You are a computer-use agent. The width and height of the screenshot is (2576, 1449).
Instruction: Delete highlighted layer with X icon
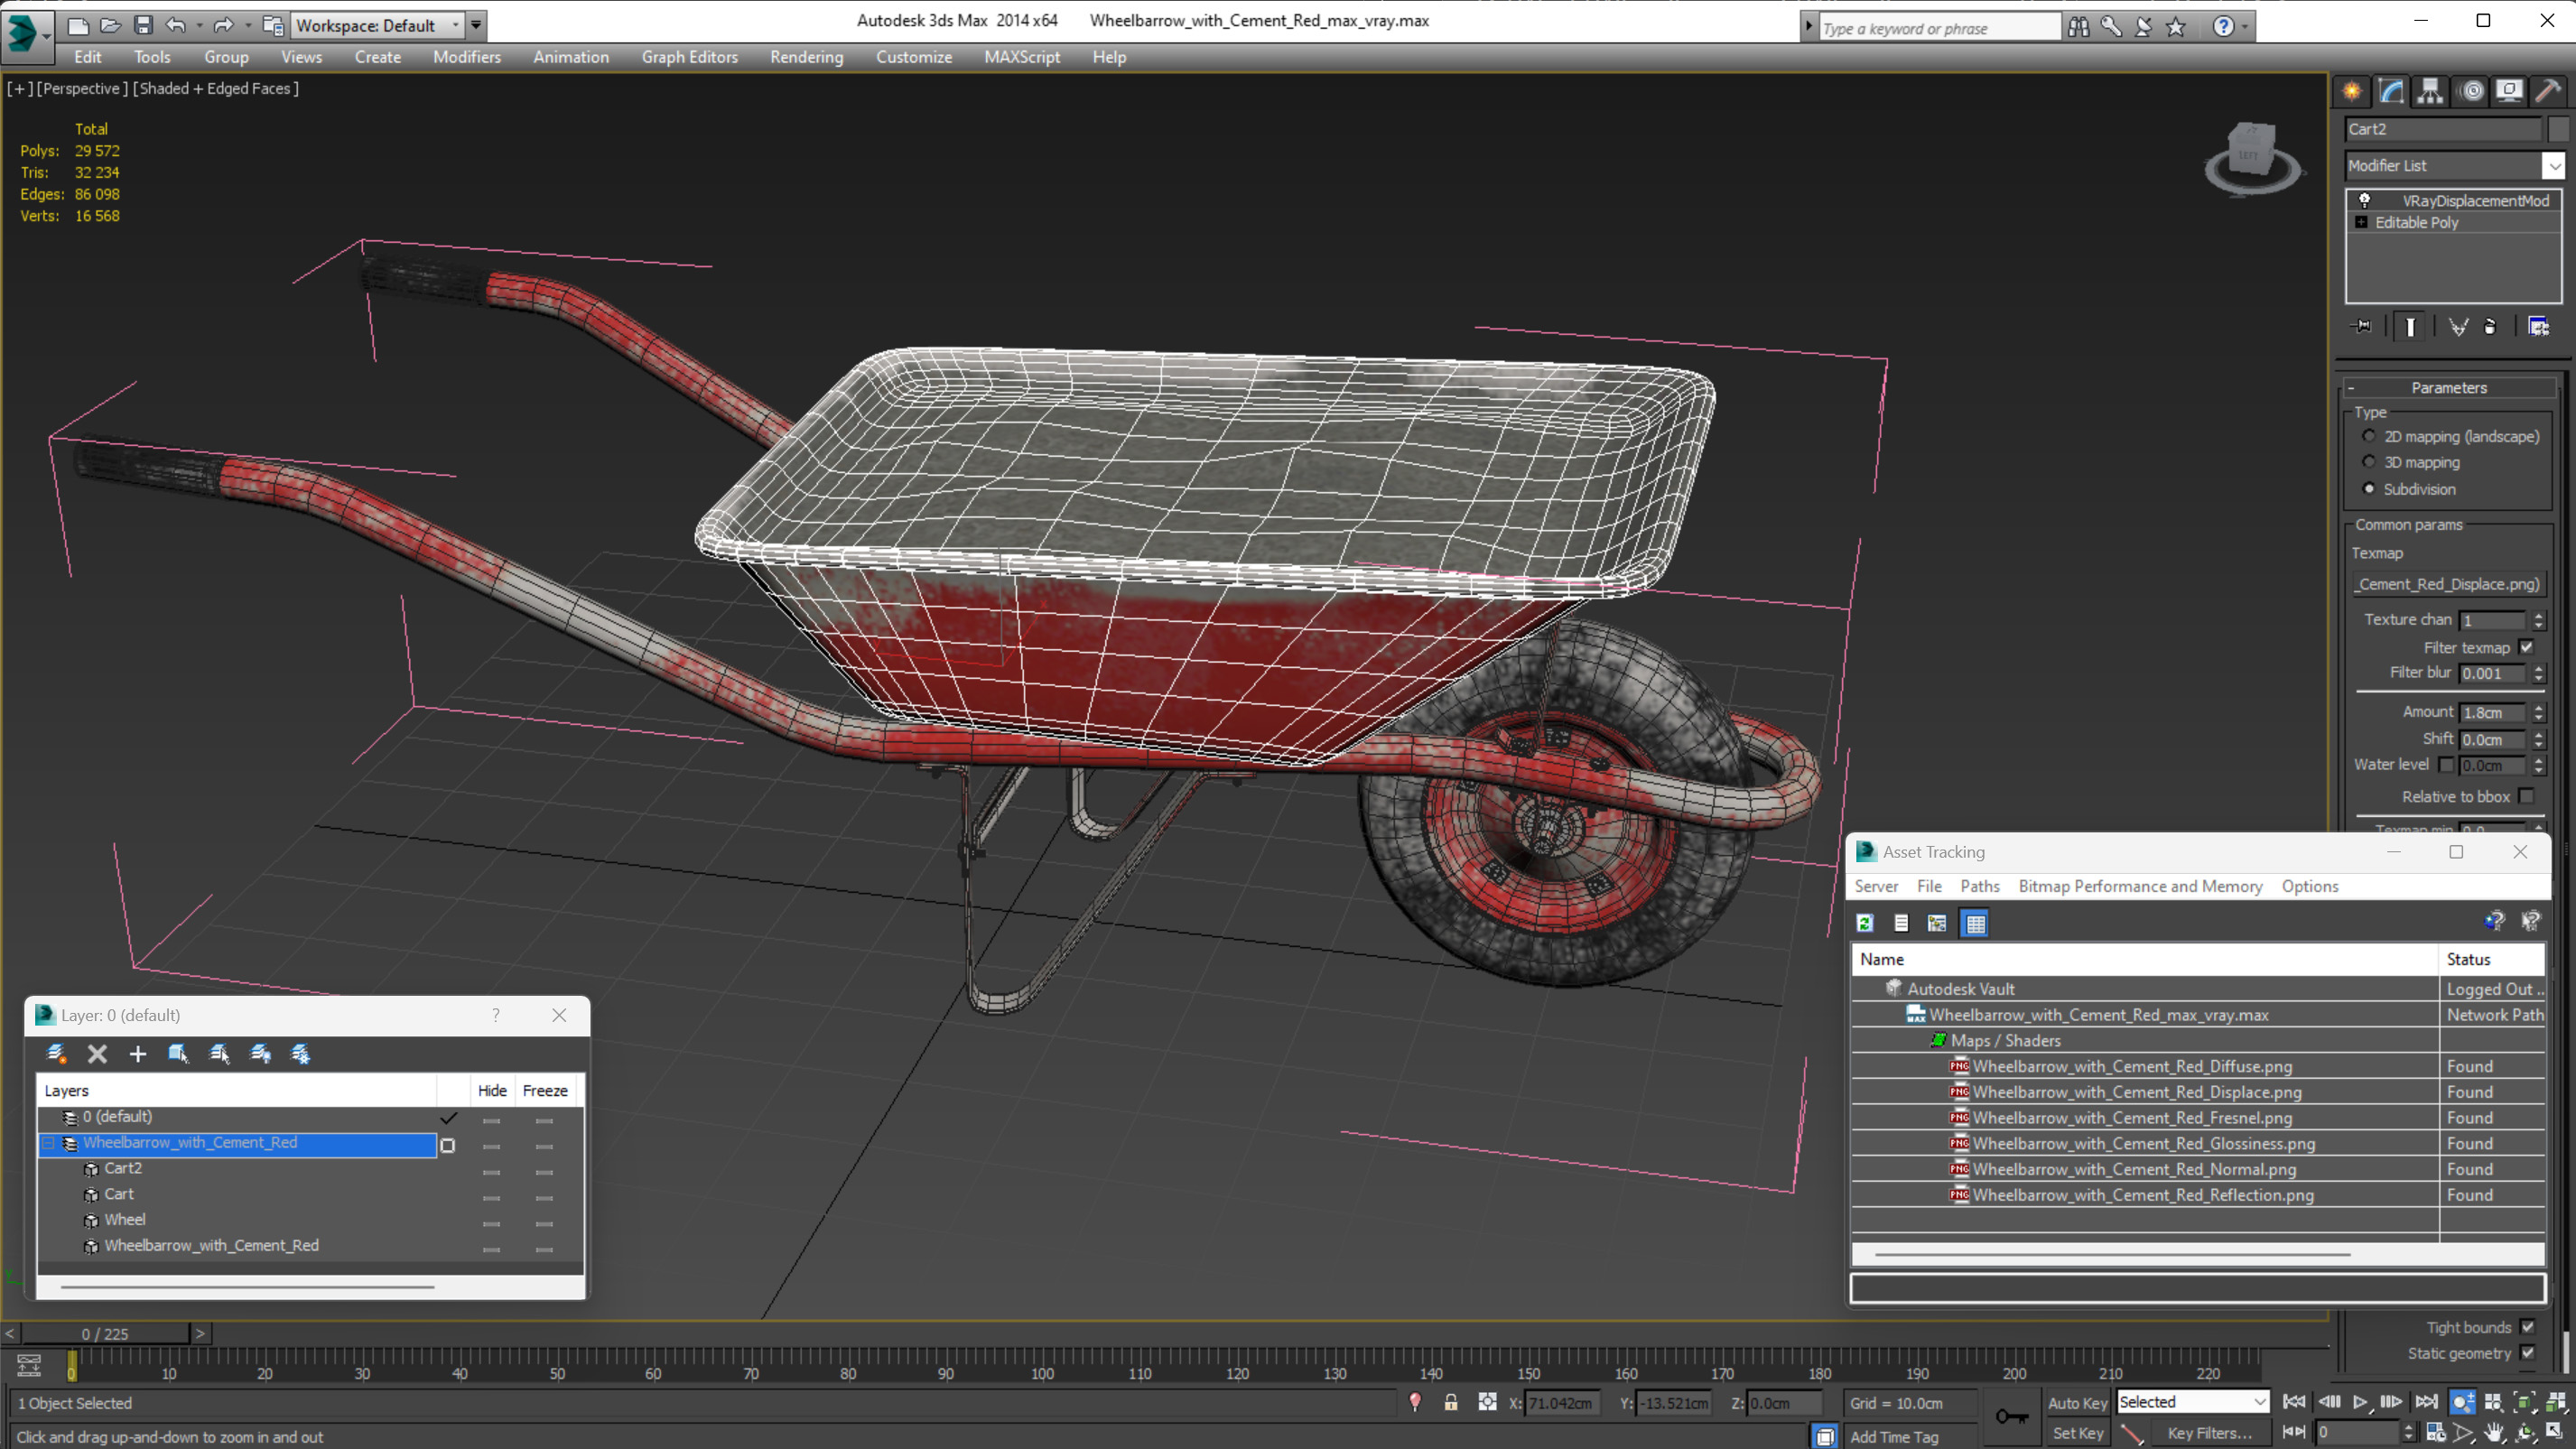coord(97,1054)
